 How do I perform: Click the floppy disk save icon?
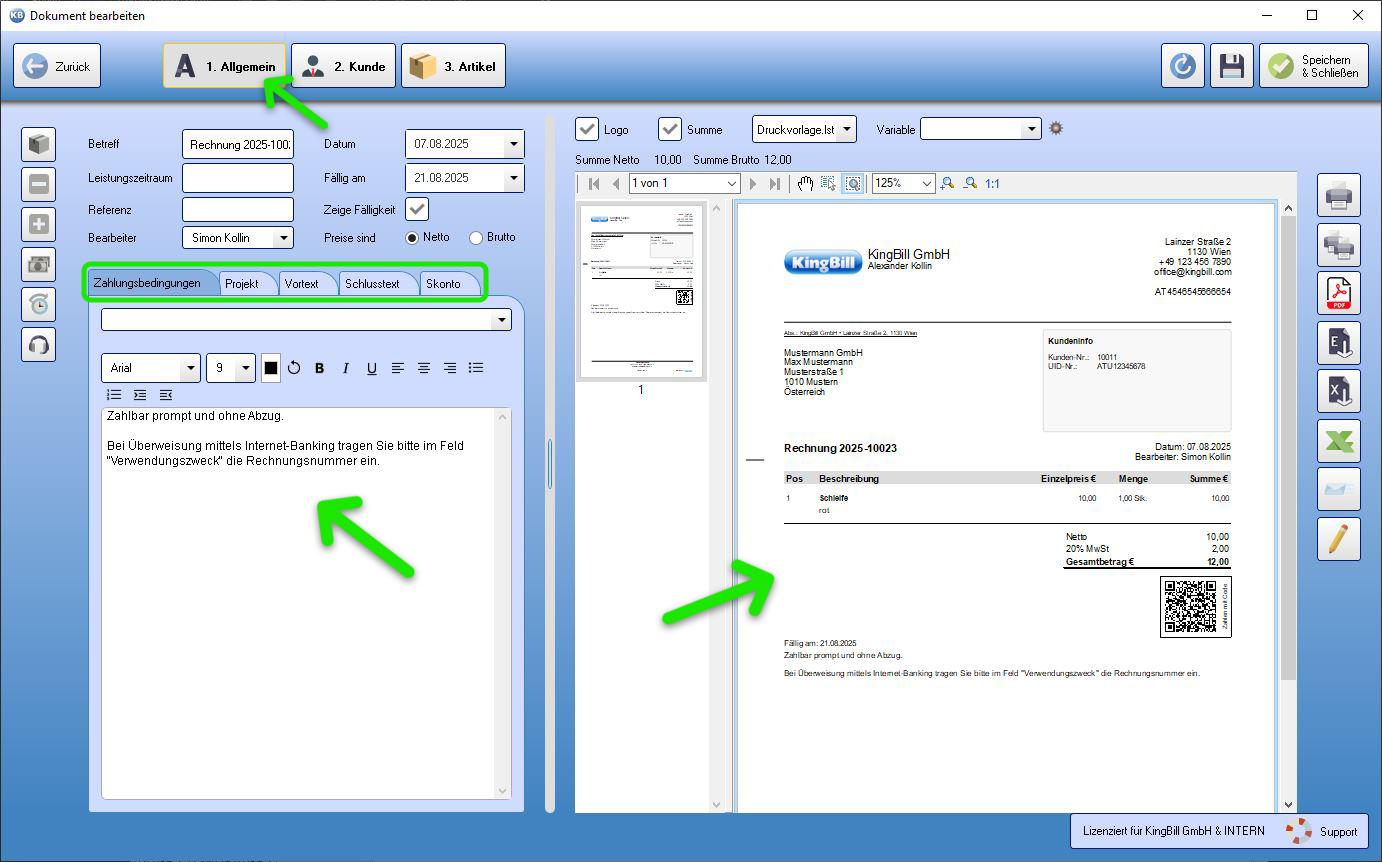click(x=1232, y=66)
